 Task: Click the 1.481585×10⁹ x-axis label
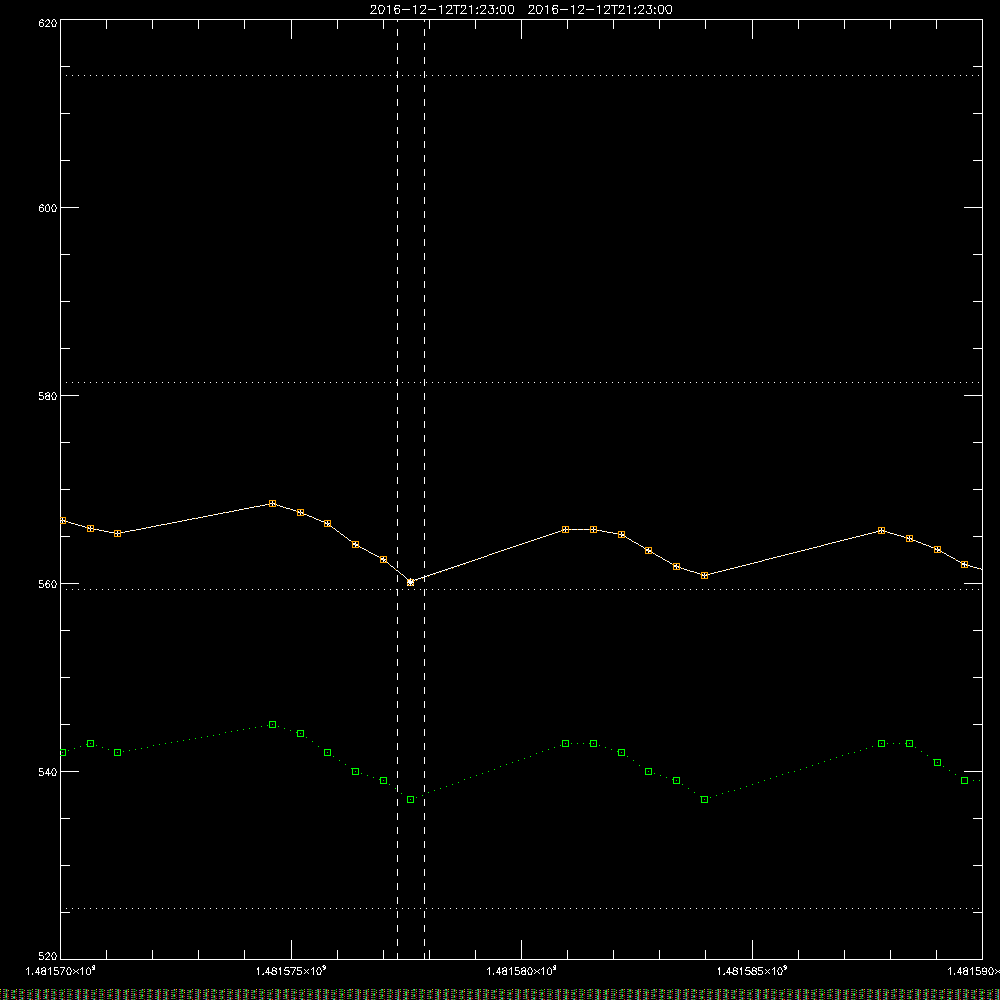point(753,971)
